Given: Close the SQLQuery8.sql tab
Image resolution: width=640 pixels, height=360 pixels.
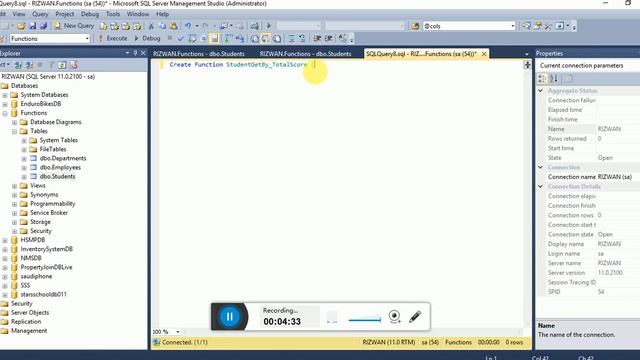Looking at the screenshot, I should point(484,53).
